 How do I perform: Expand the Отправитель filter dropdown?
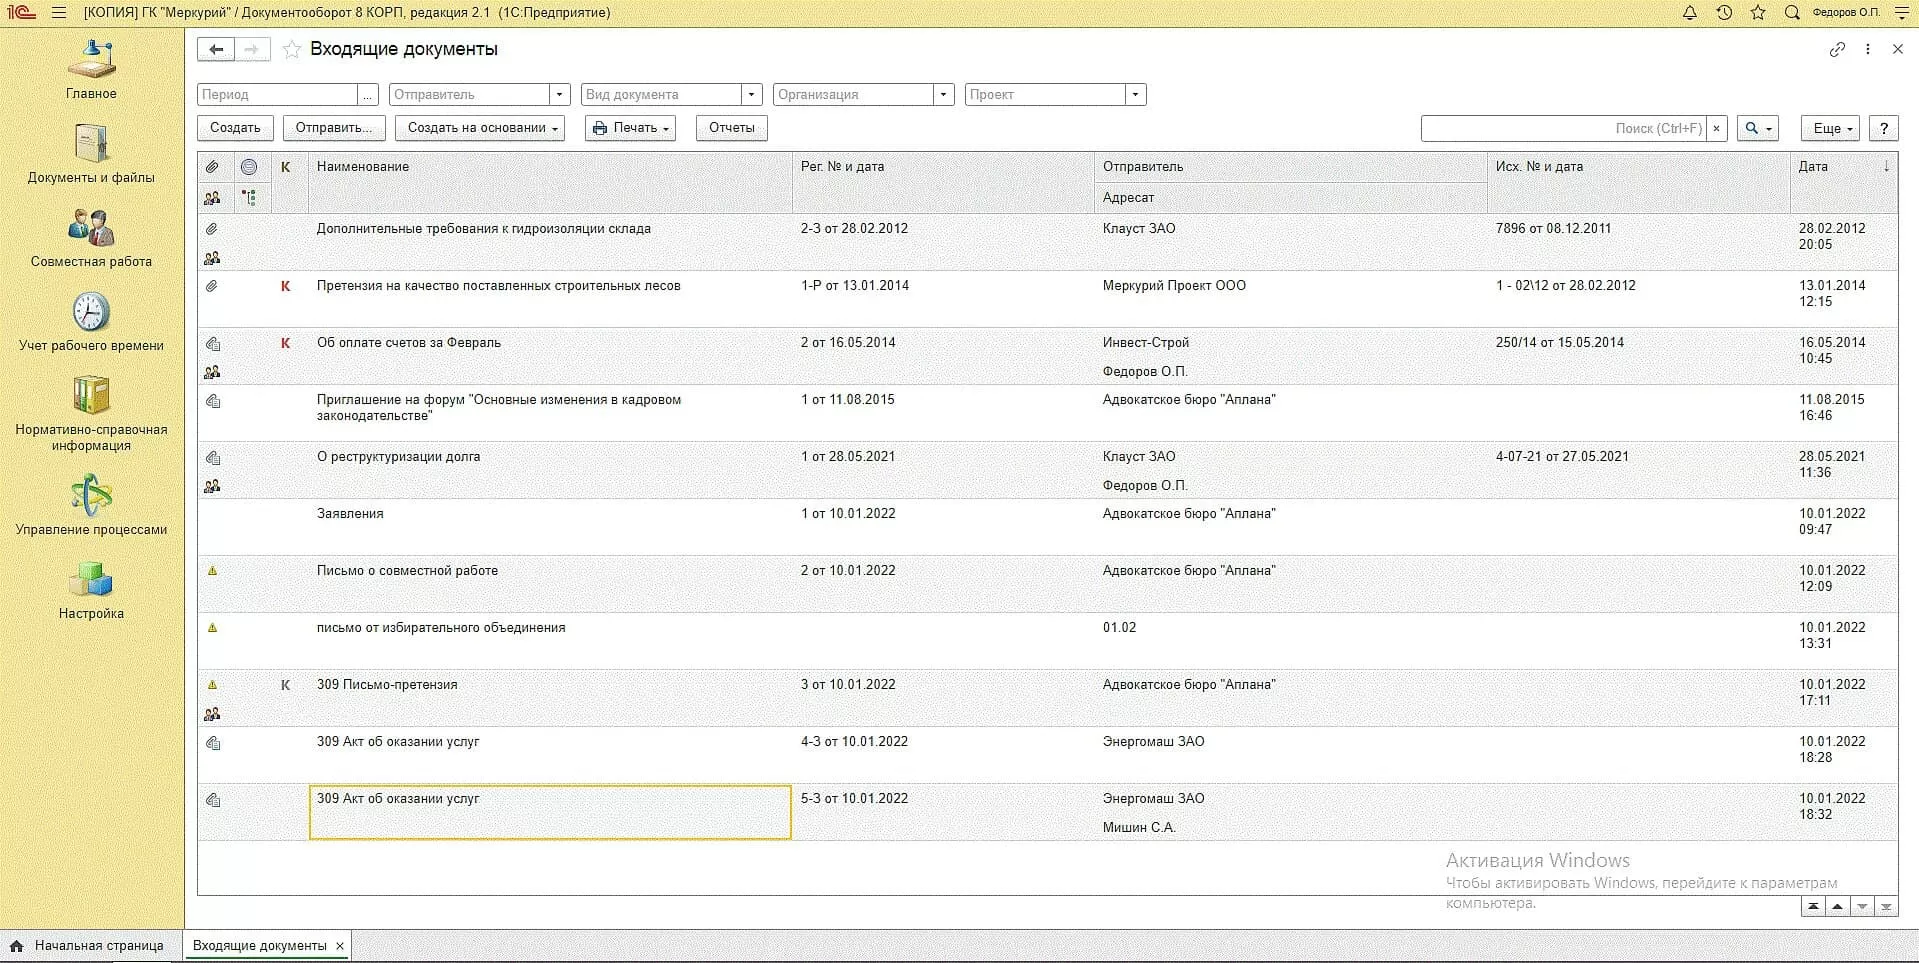(x=559, y=95)
